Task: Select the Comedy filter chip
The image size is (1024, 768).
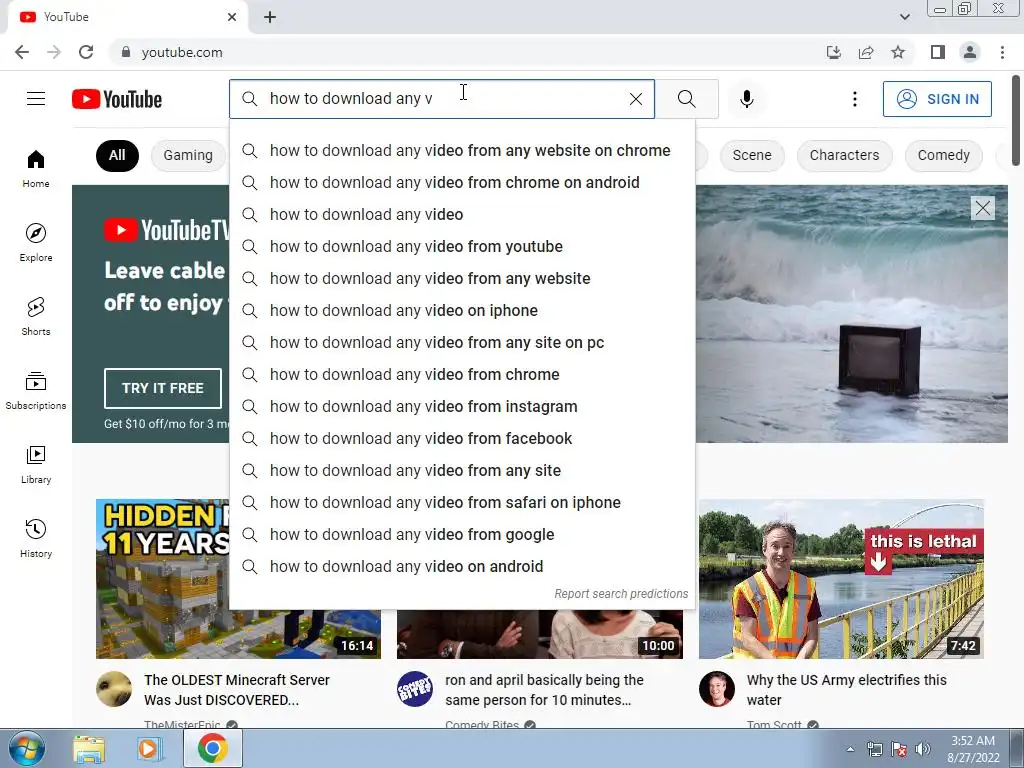Action: coord(944,155)
